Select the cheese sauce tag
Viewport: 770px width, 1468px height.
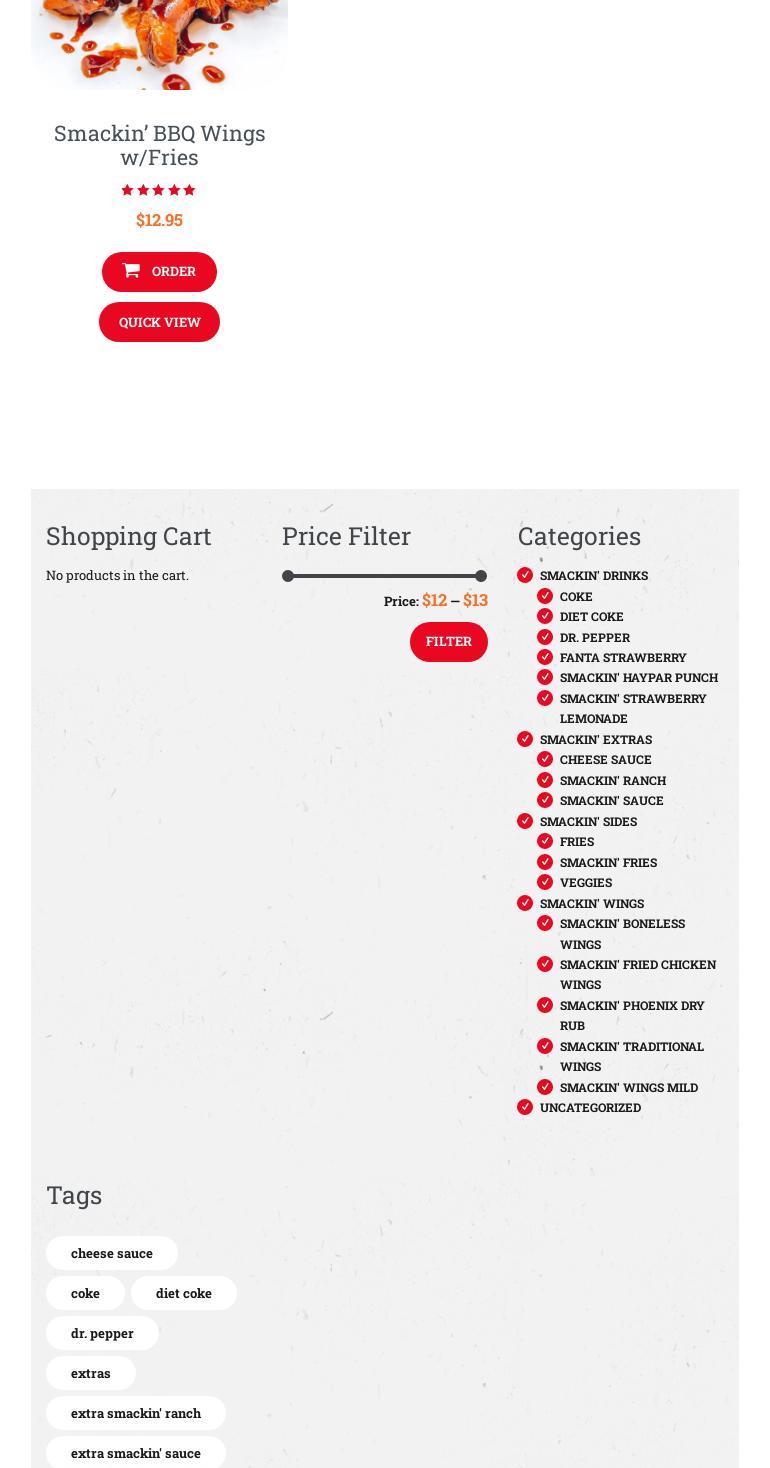click(112, 1253)
